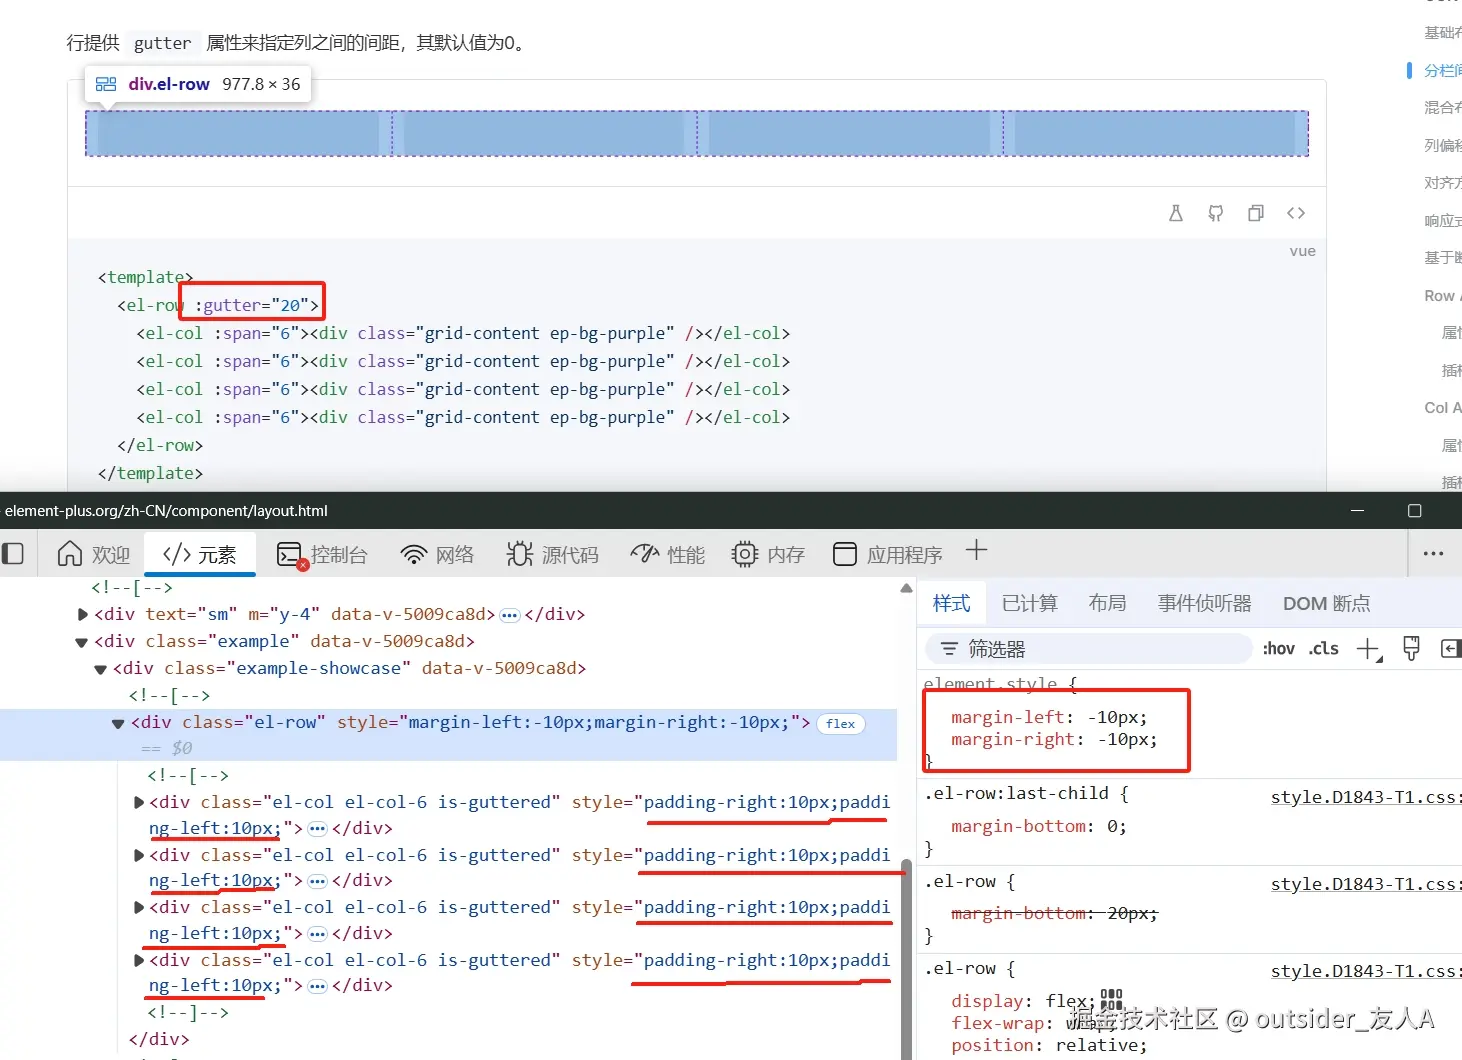Select the DOM 断点 pane tab

[1326, 603]
